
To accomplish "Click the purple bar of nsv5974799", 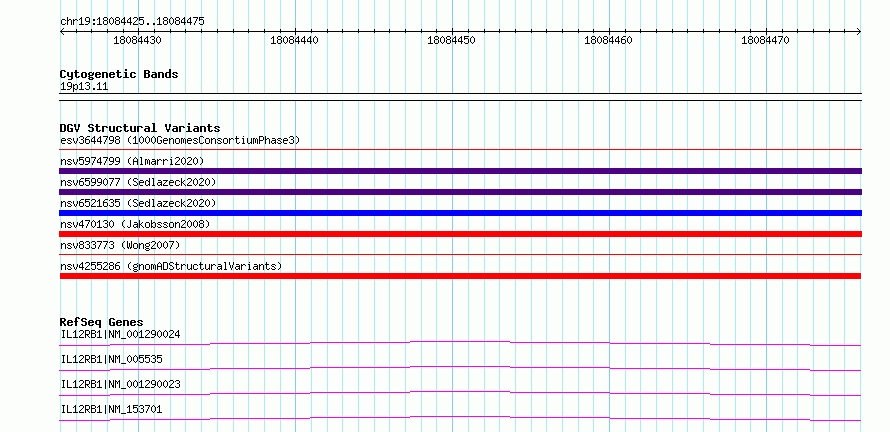I will tap(461, 171).
